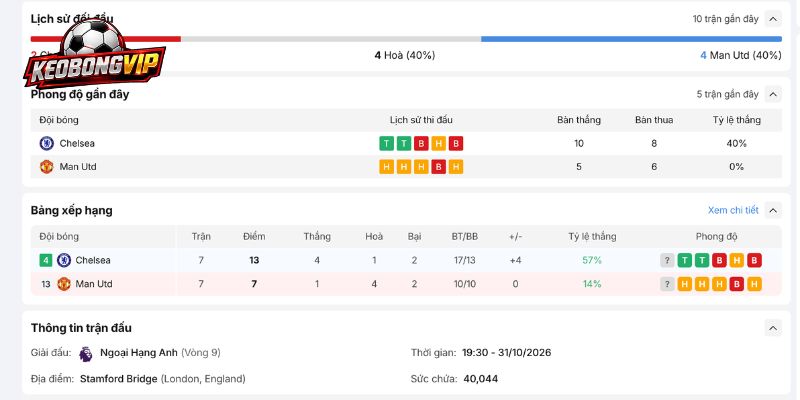Click the rank 4 badge beside Chelsea
The width and height of the screenshot is (800, 400).
(x=46, y=260)
